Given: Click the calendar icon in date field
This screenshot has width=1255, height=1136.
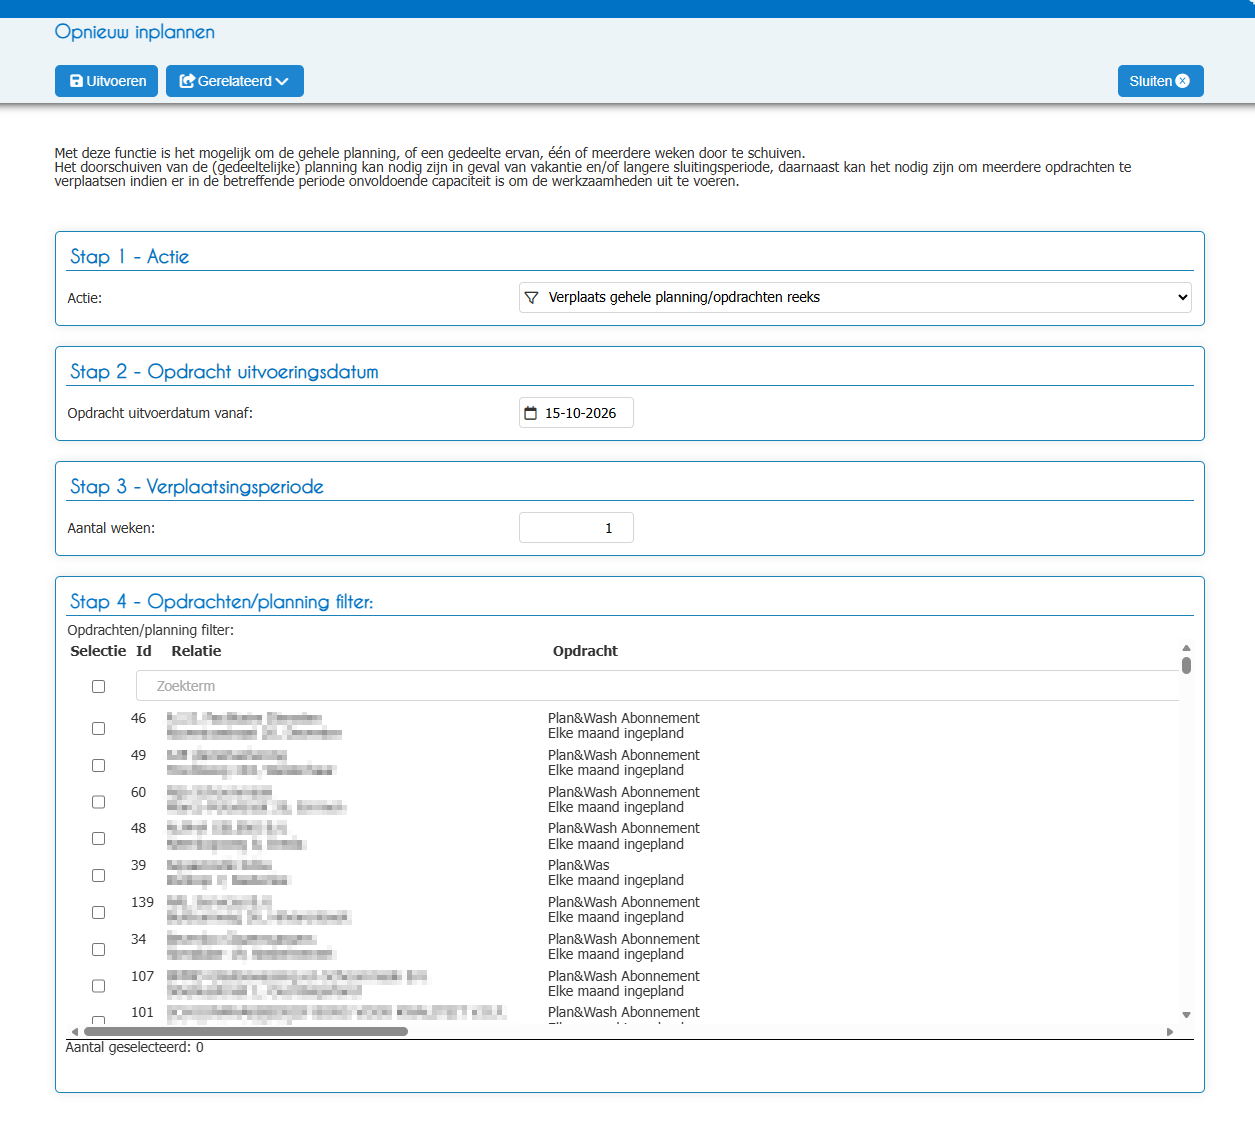Looking at the screenshot, I should tap(531, 413).
